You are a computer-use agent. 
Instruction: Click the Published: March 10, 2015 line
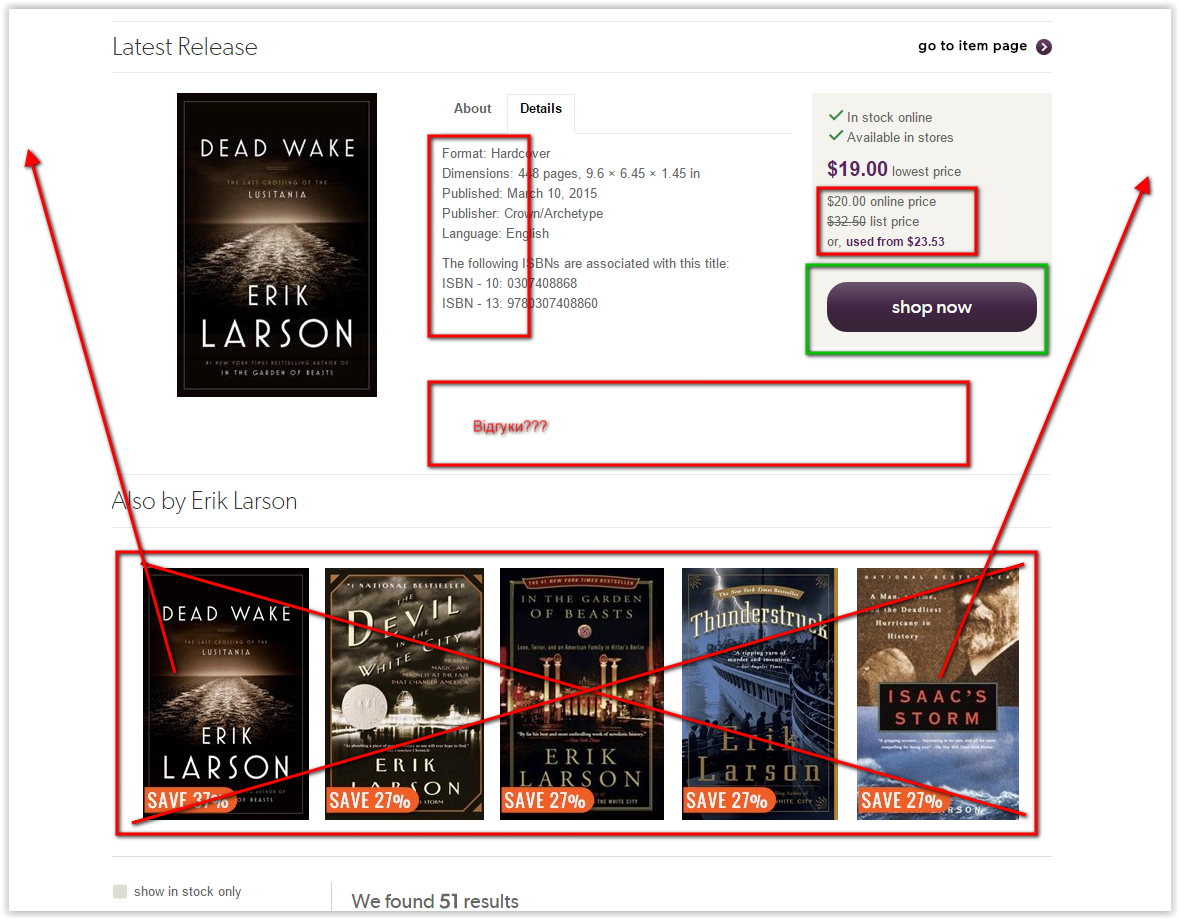coord(520,193)
